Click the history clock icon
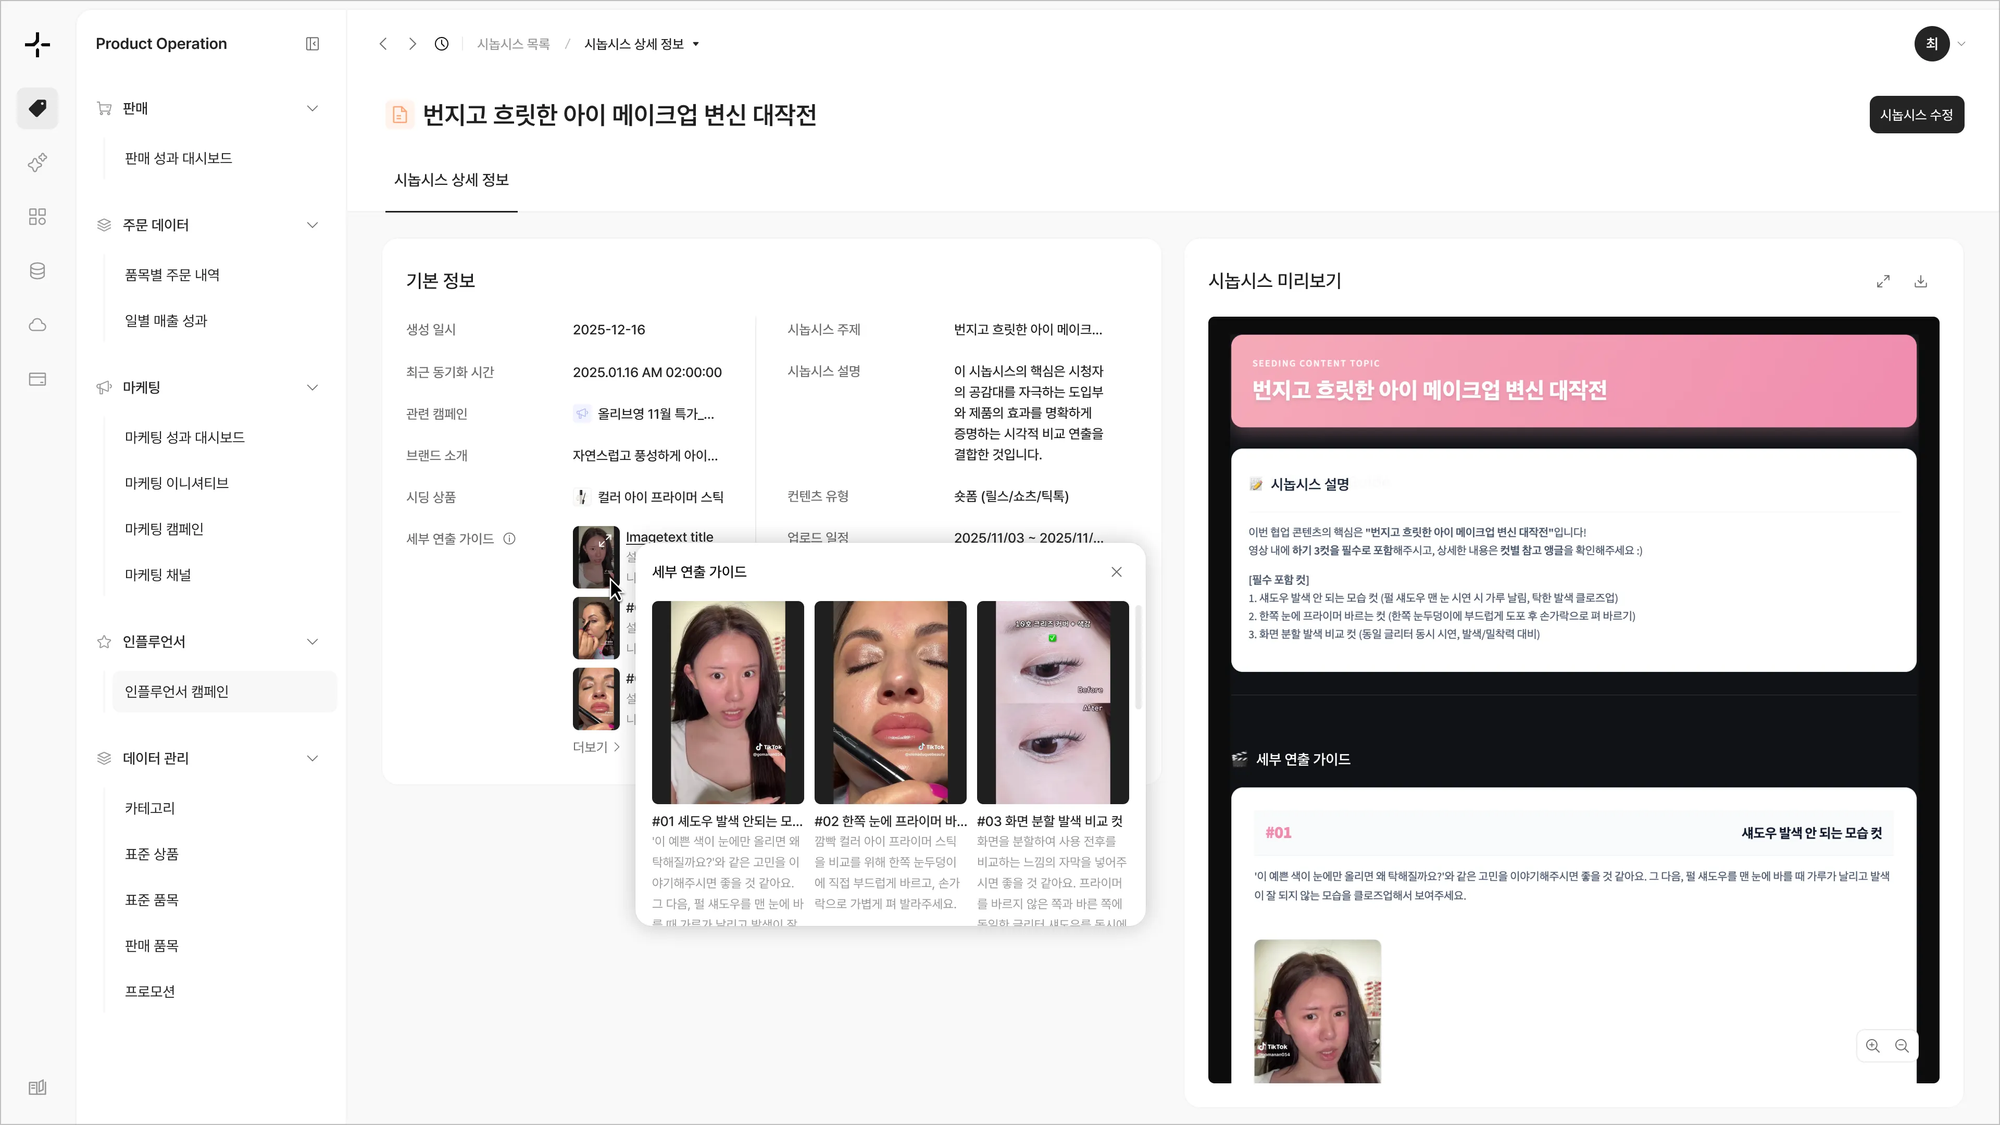 coord(441,44)
